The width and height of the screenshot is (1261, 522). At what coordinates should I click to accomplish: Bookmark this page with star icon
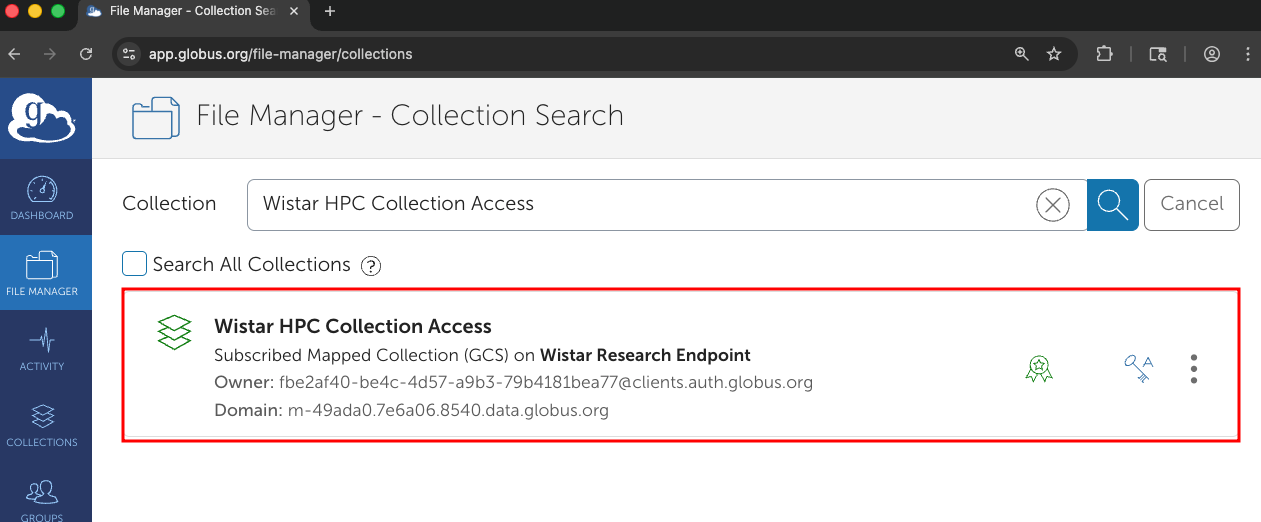coord(1054,54)
